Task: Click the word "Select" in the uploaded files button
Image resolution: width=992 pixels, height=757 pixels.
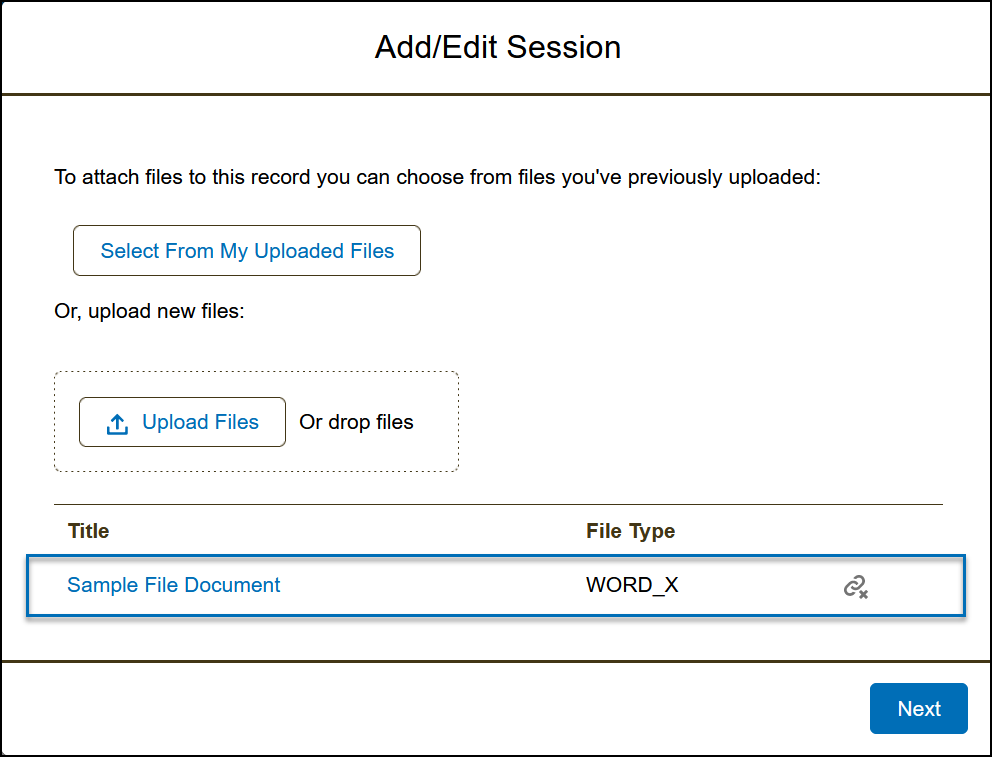Action: click(130, 251)
